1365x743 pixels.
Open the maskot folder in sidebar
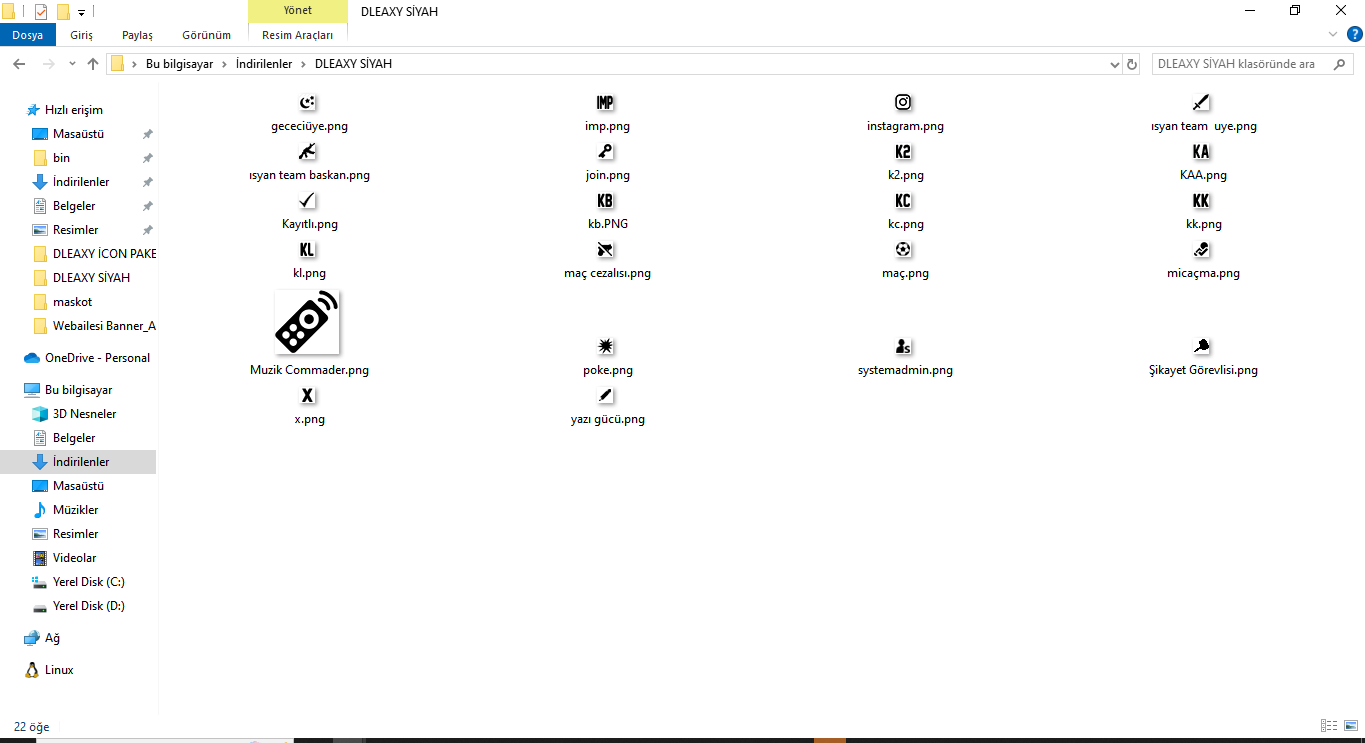[x=72, y=302]
